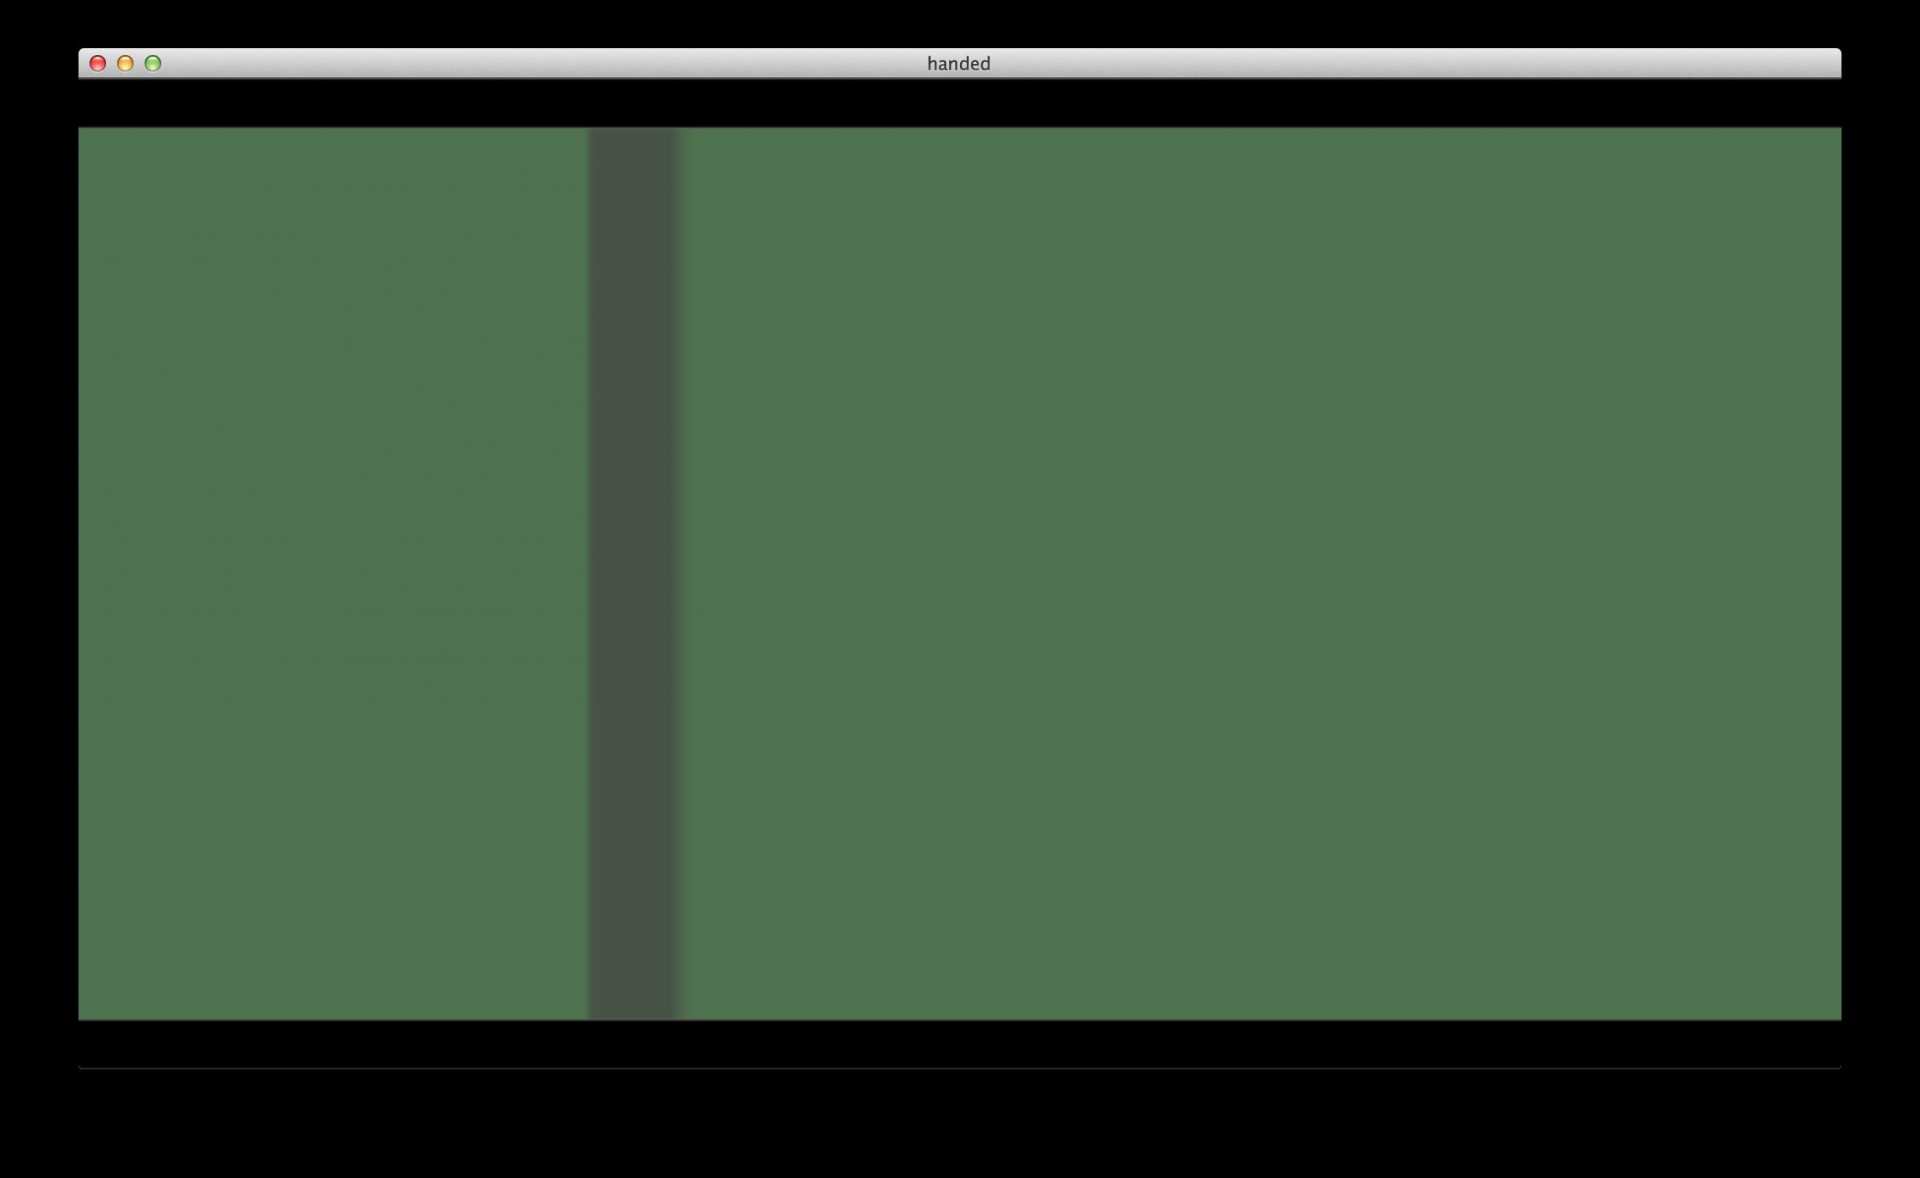The height and width of the screenshot is (1178, 1920).
Task: Minimize the handed window
Action: [x=125, y=64]
